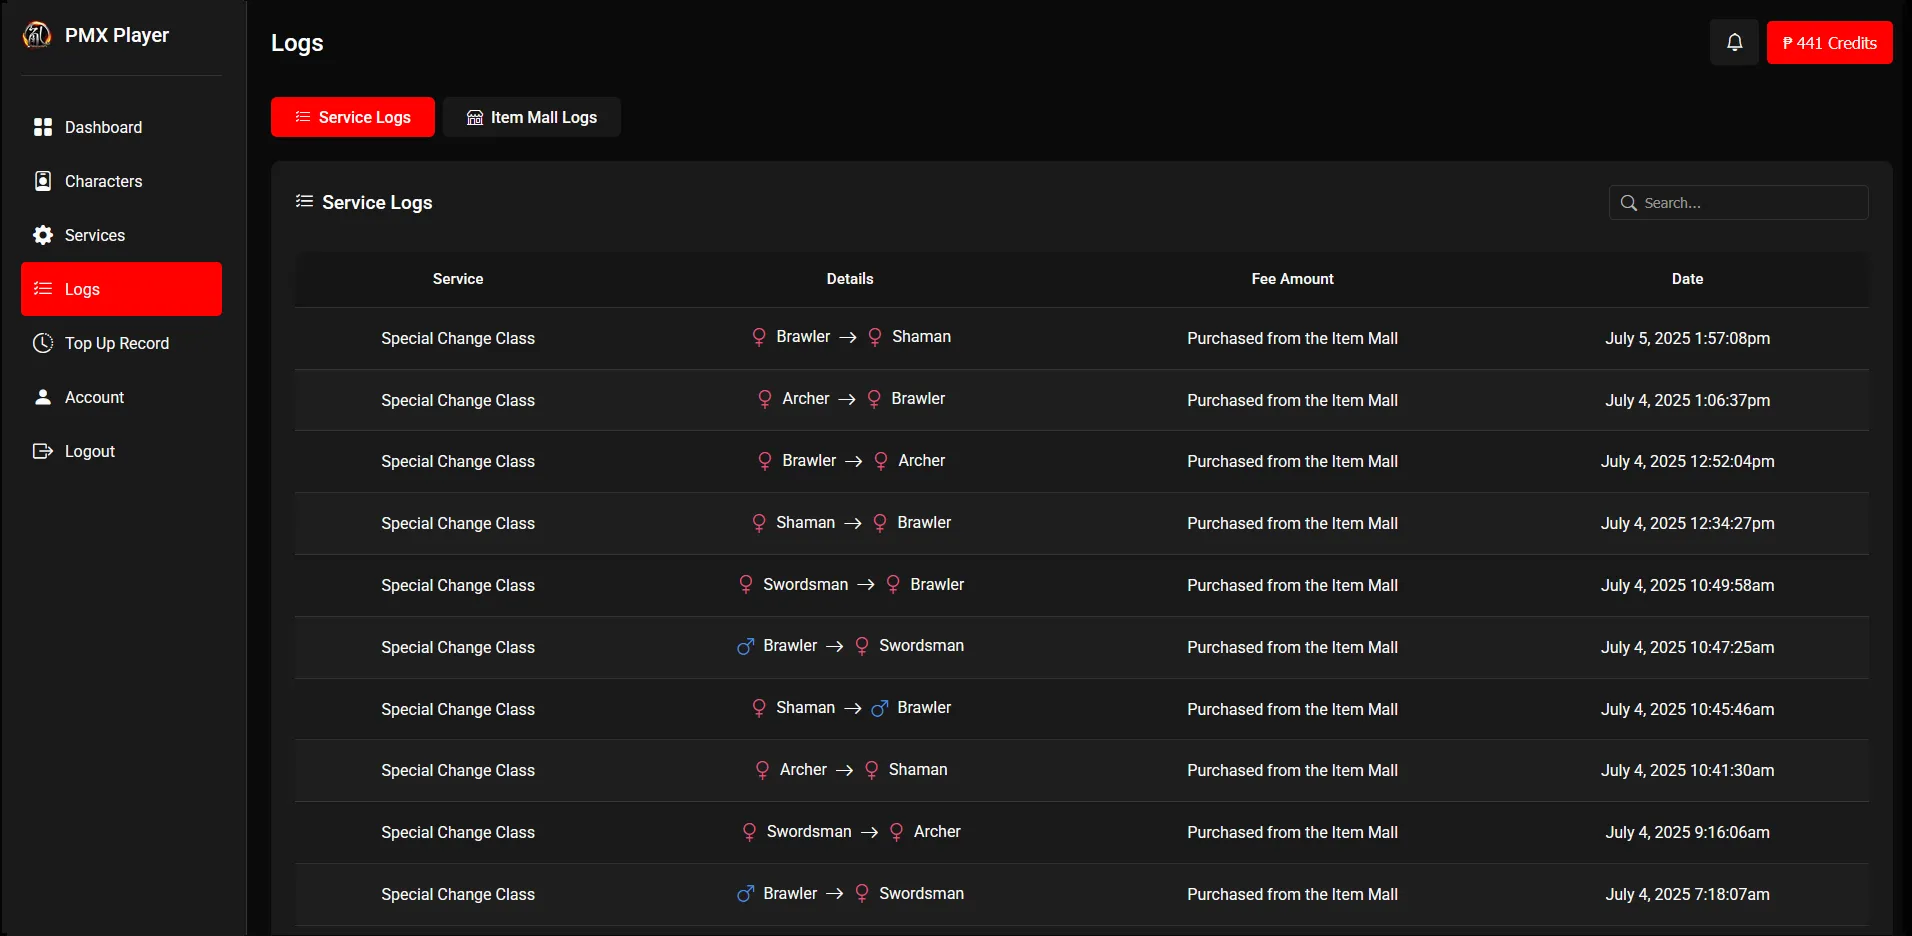Click the PMX Player title text
1912x936 pixels.
tap(117, 35)
